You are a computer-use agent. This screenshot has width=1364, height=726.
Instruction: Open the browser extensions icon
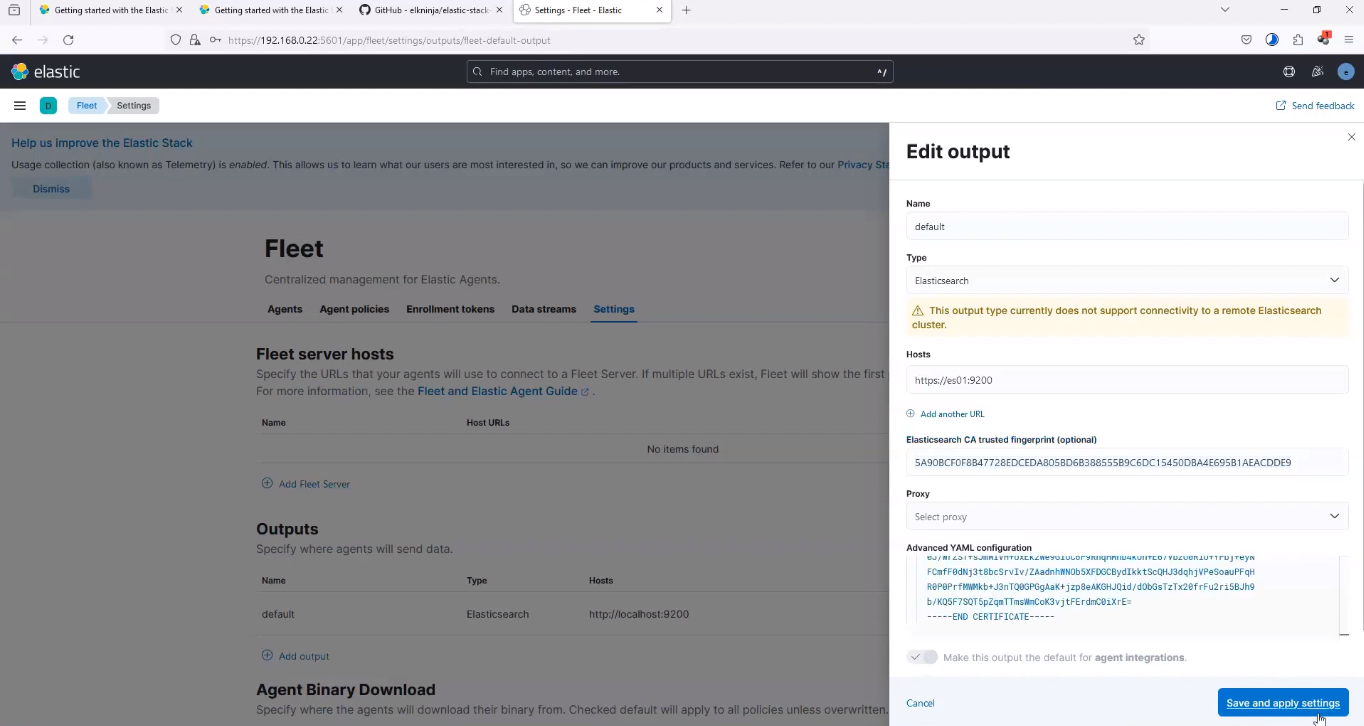pyautogui.click(x=1298, y=40)
